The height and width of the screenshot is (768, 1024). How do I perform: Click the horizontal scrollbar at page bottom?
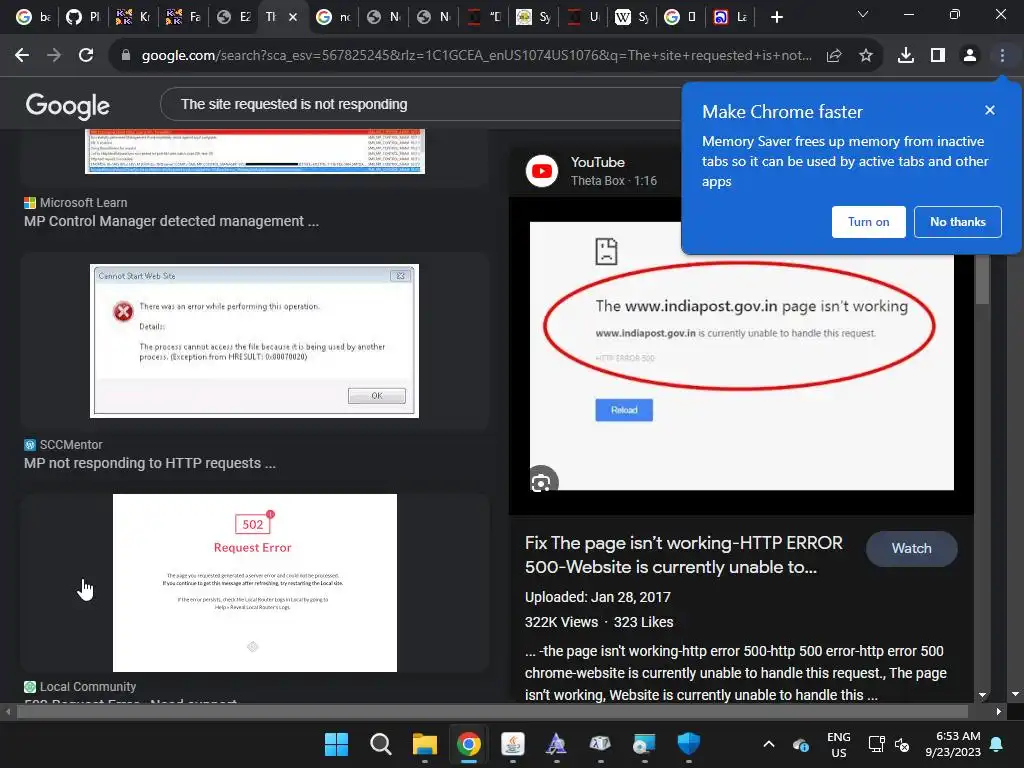tap(492, 711)
